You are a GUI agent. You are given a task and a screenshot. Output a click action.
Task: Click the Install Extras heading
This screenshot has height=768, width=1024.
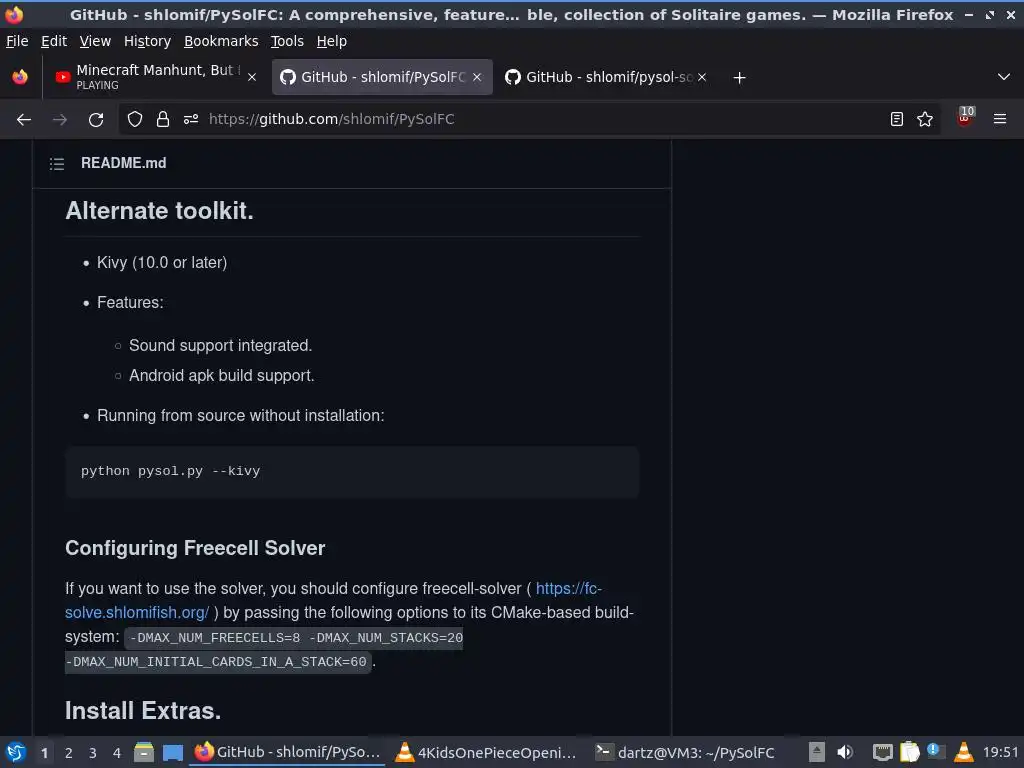point(143,711)
